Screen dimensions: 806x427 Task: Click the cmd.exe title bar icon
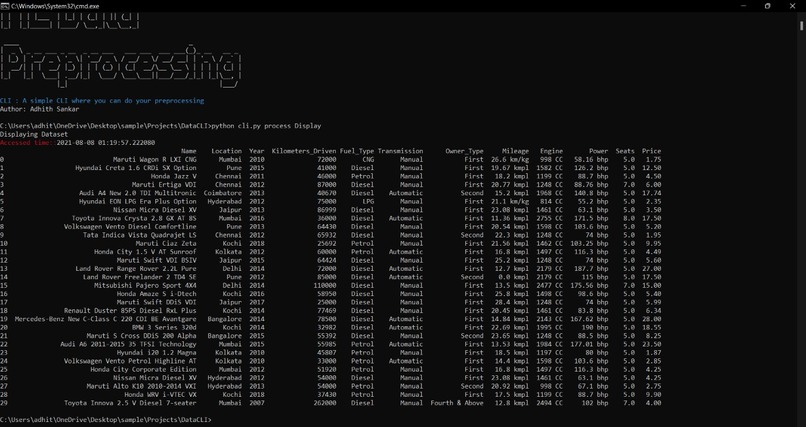tap(5, 6)
